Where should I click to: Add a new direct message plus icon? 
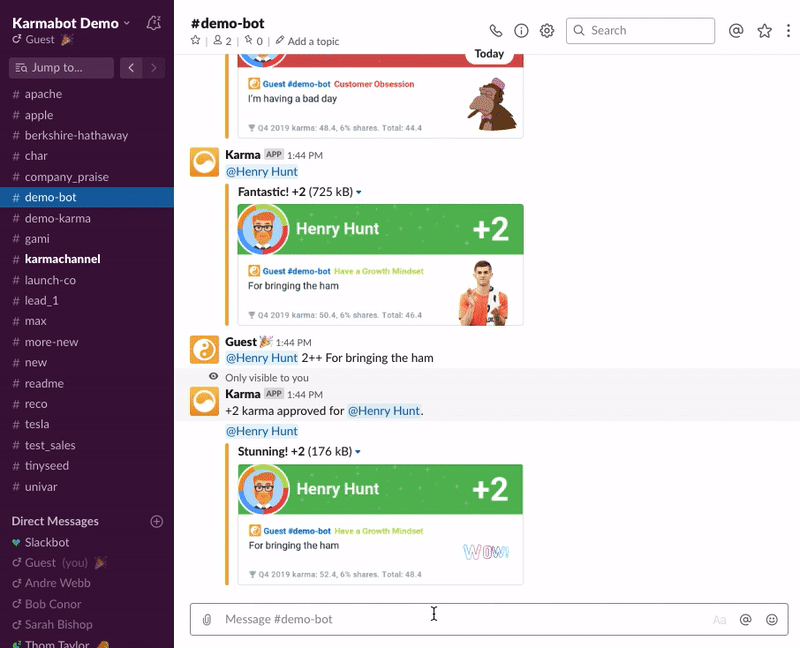[x=157, y=521]
